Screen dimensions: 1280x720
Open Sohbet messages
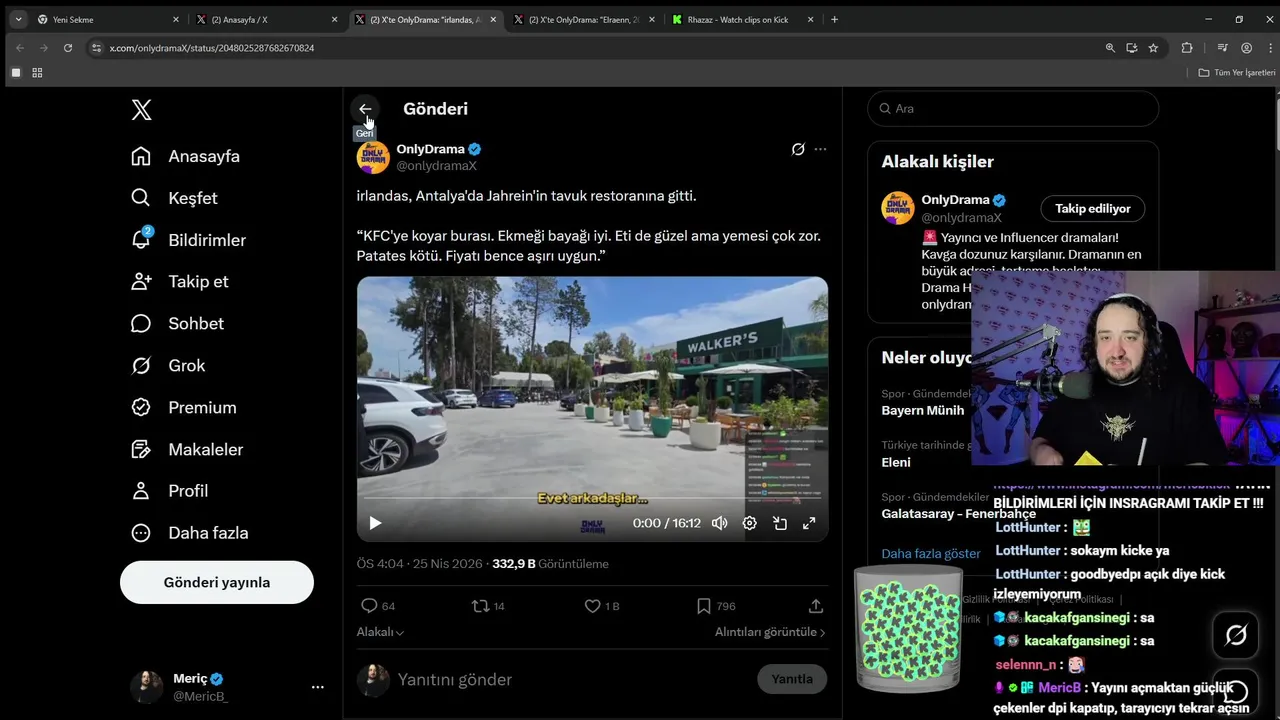click(x=177, y=323)
